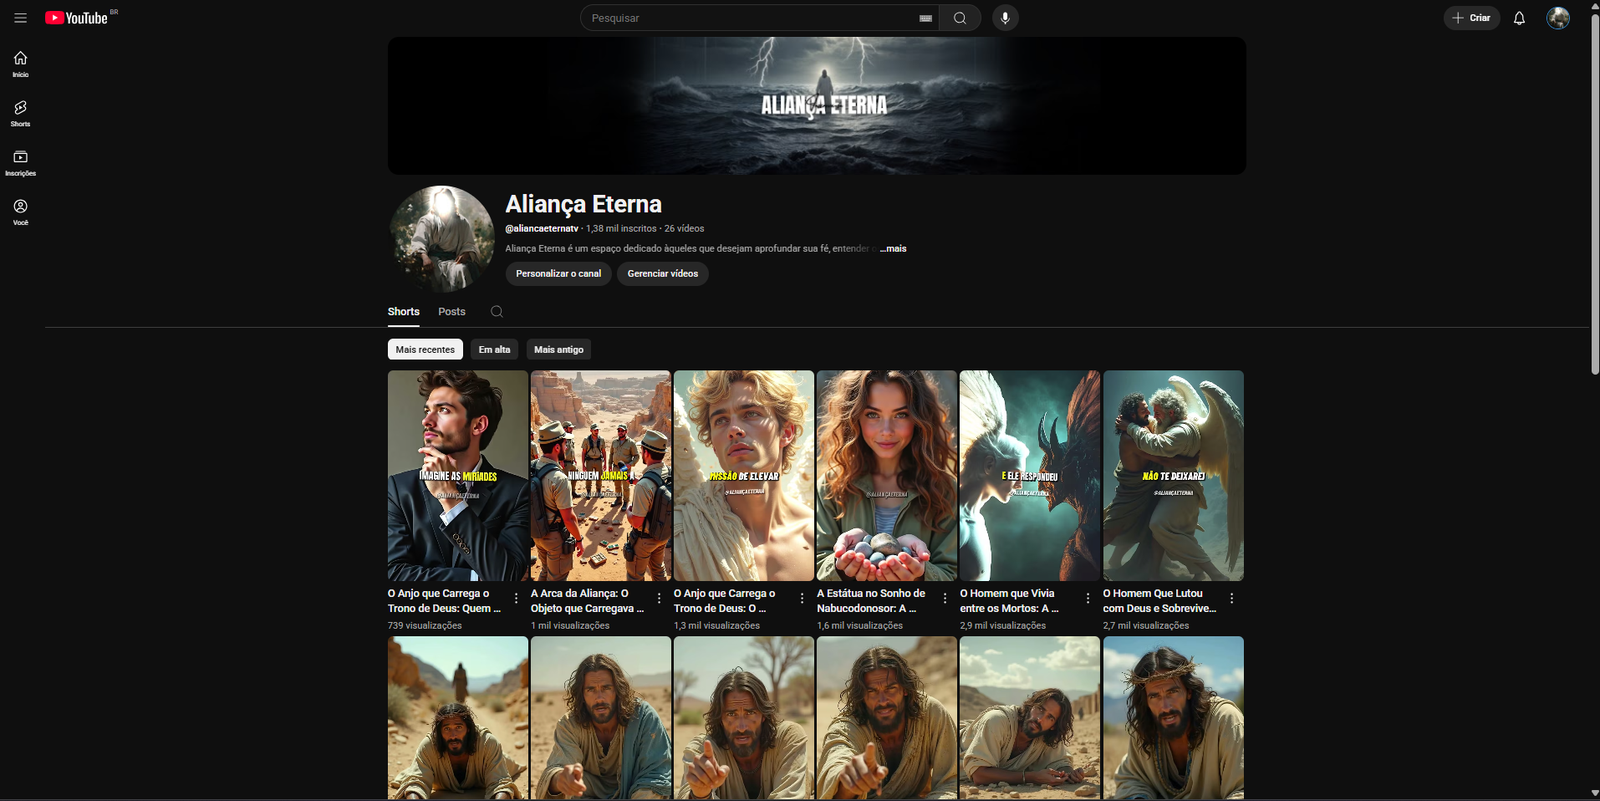Open options for 'O Homem Que Lutou' short
Screen dimensions: 1600x801
pos(1232,598)
